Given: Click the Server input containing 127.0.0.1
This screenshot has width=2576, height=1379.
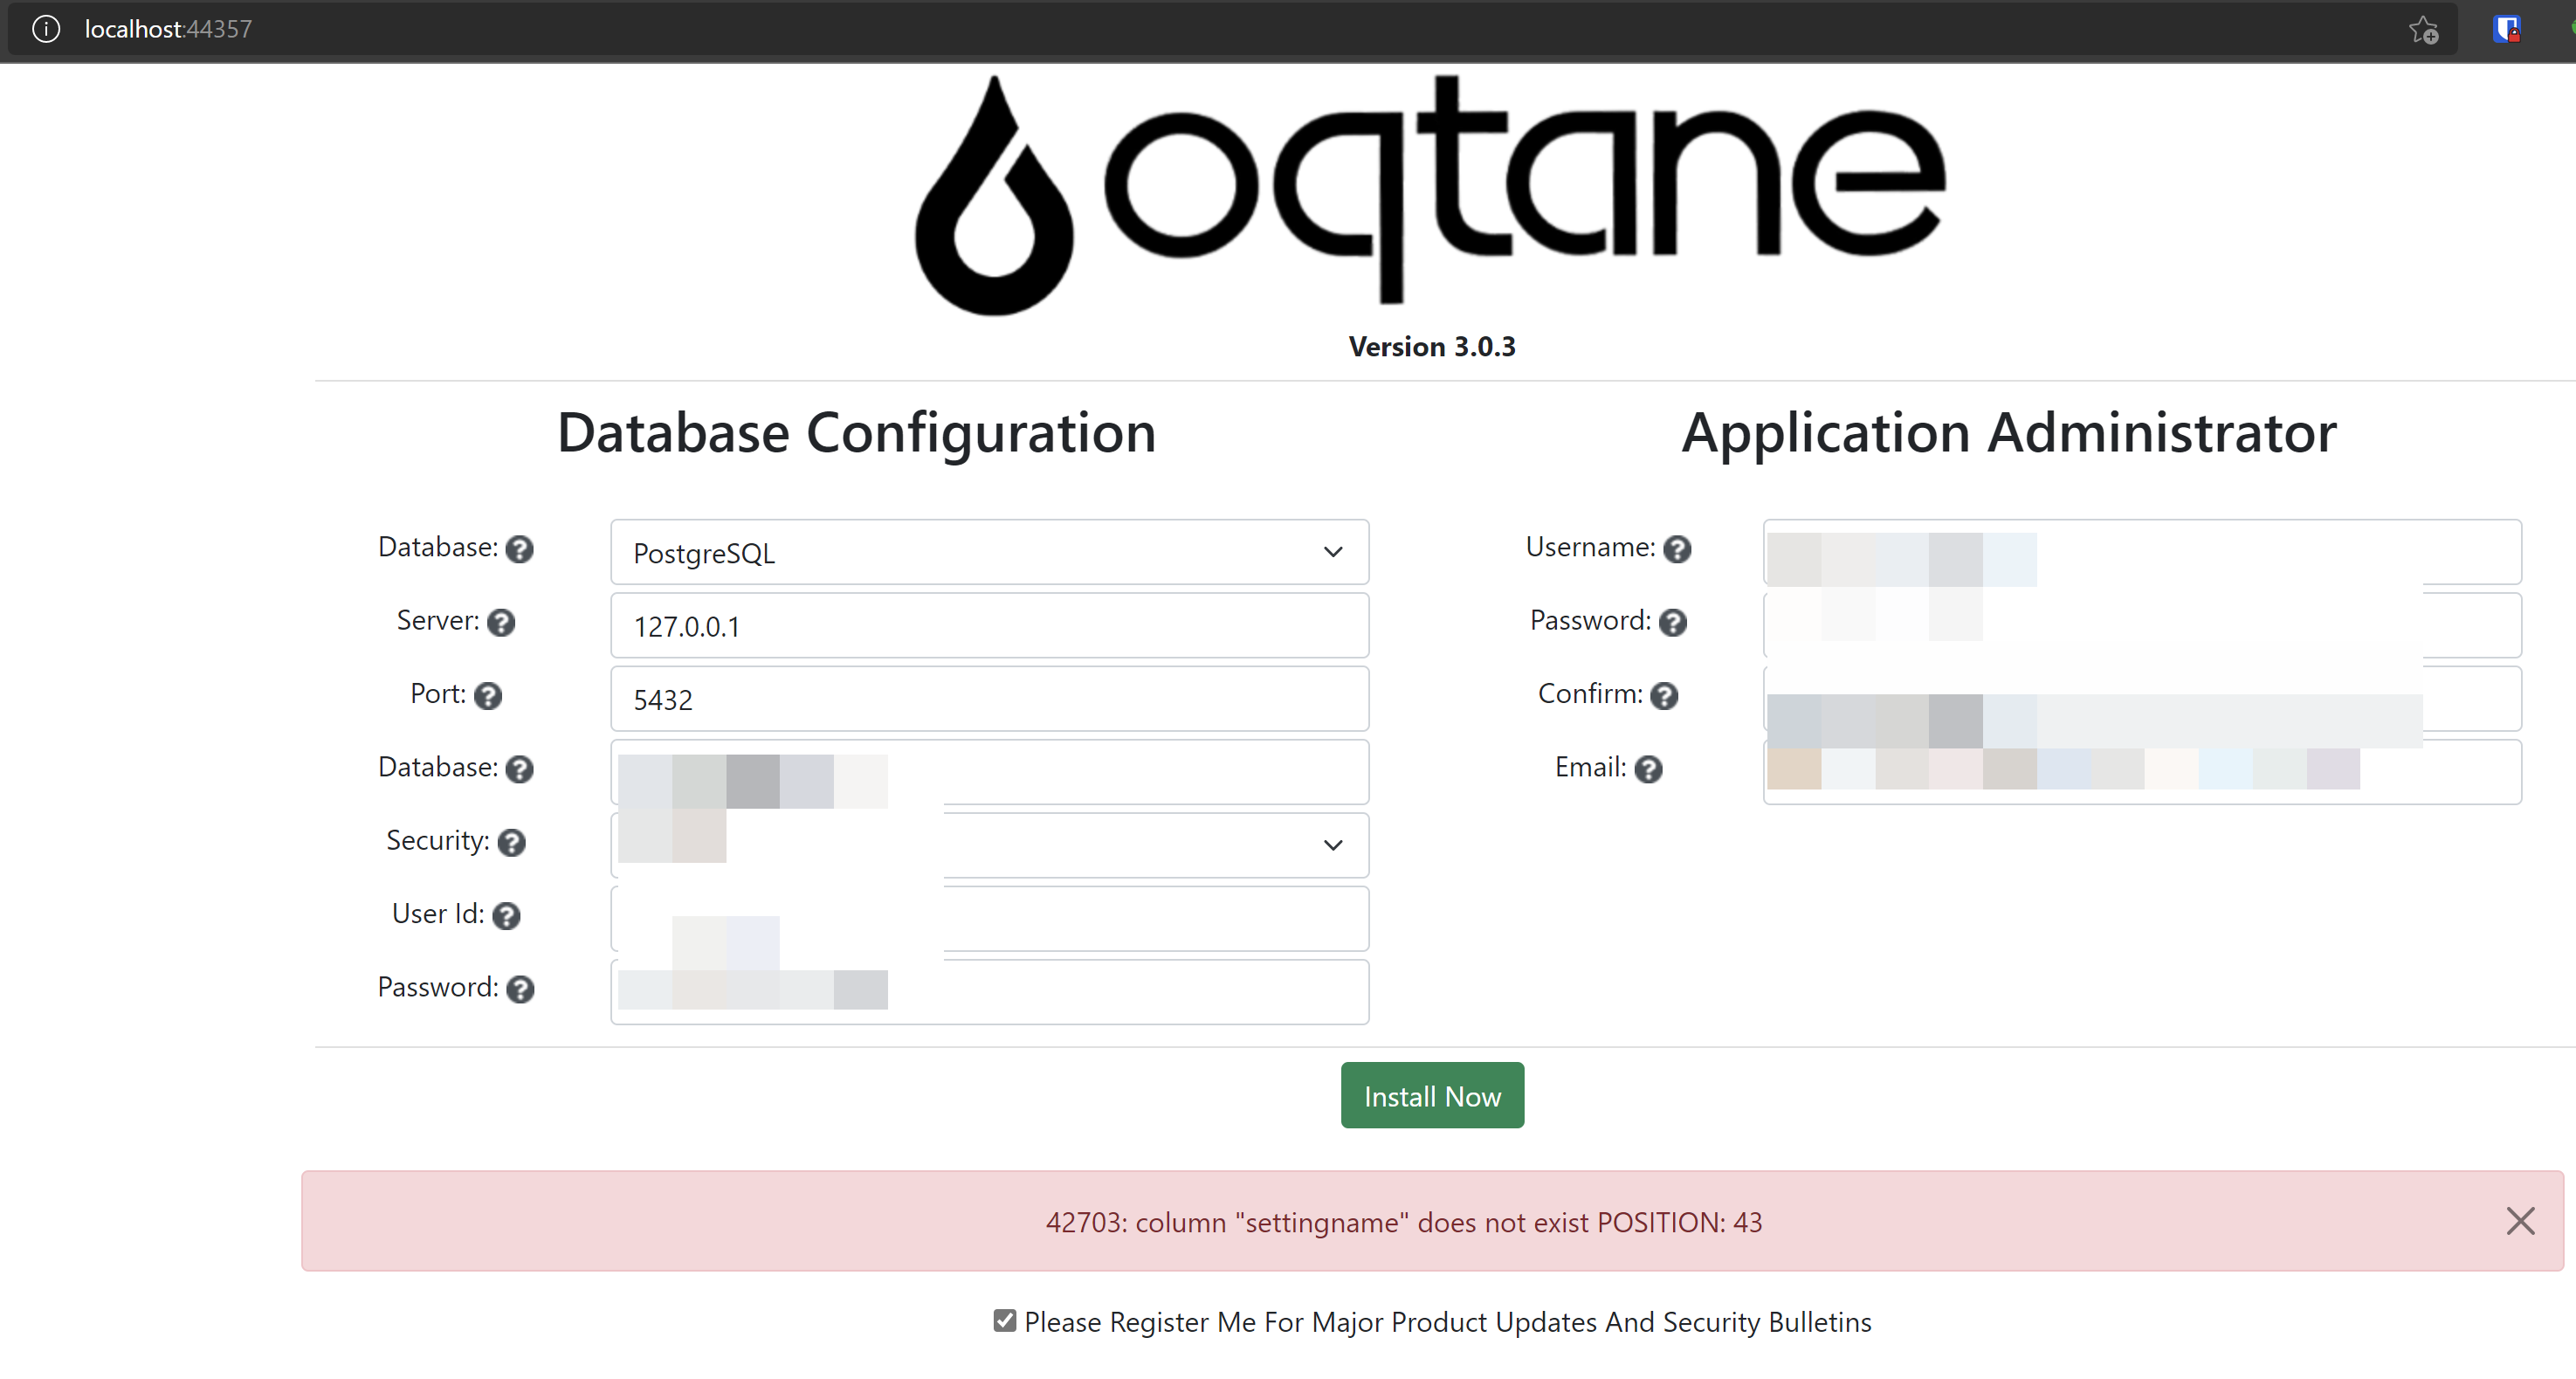Looking at the screenshot, I should pyautogui.click(x=989, y=625).
